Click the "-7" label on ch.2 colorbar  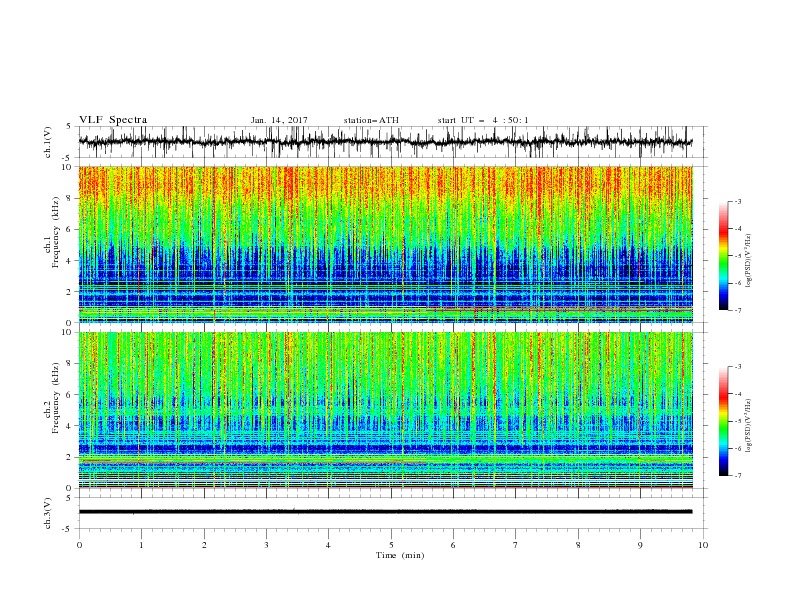(738, 476)
